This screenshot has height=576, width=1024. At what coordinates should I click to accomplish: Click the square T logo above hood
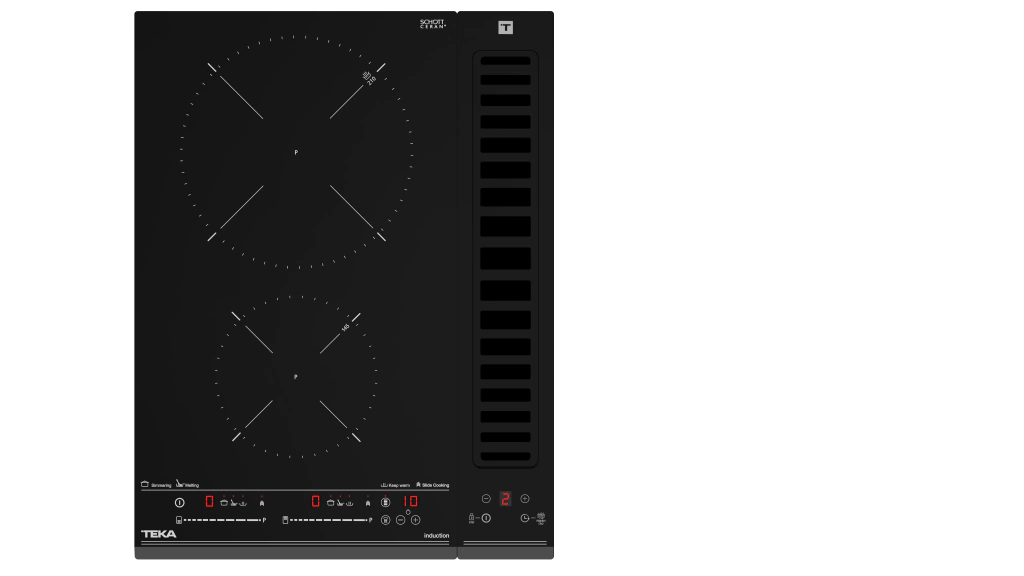point(505,27)
